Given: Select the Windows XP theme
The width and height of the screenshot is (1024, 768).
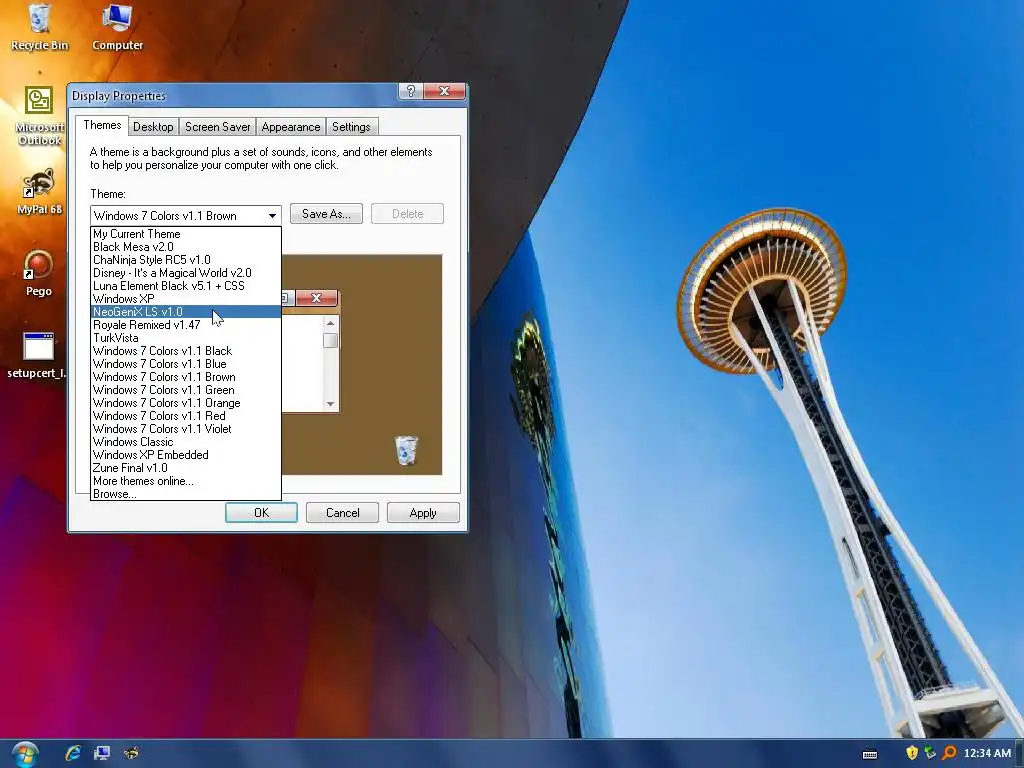Looking at the screenshot, I should coord(185,299).
